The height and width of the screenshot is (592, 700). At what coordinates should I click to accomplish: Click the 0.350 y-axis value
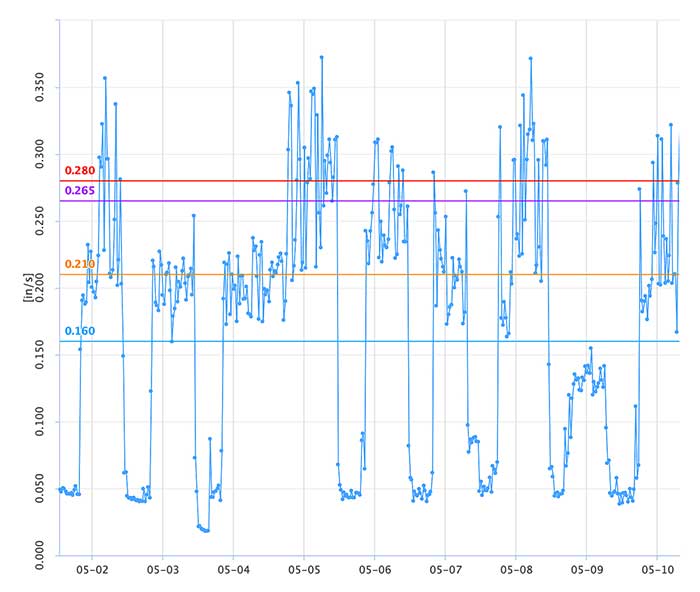click(40, 87)
